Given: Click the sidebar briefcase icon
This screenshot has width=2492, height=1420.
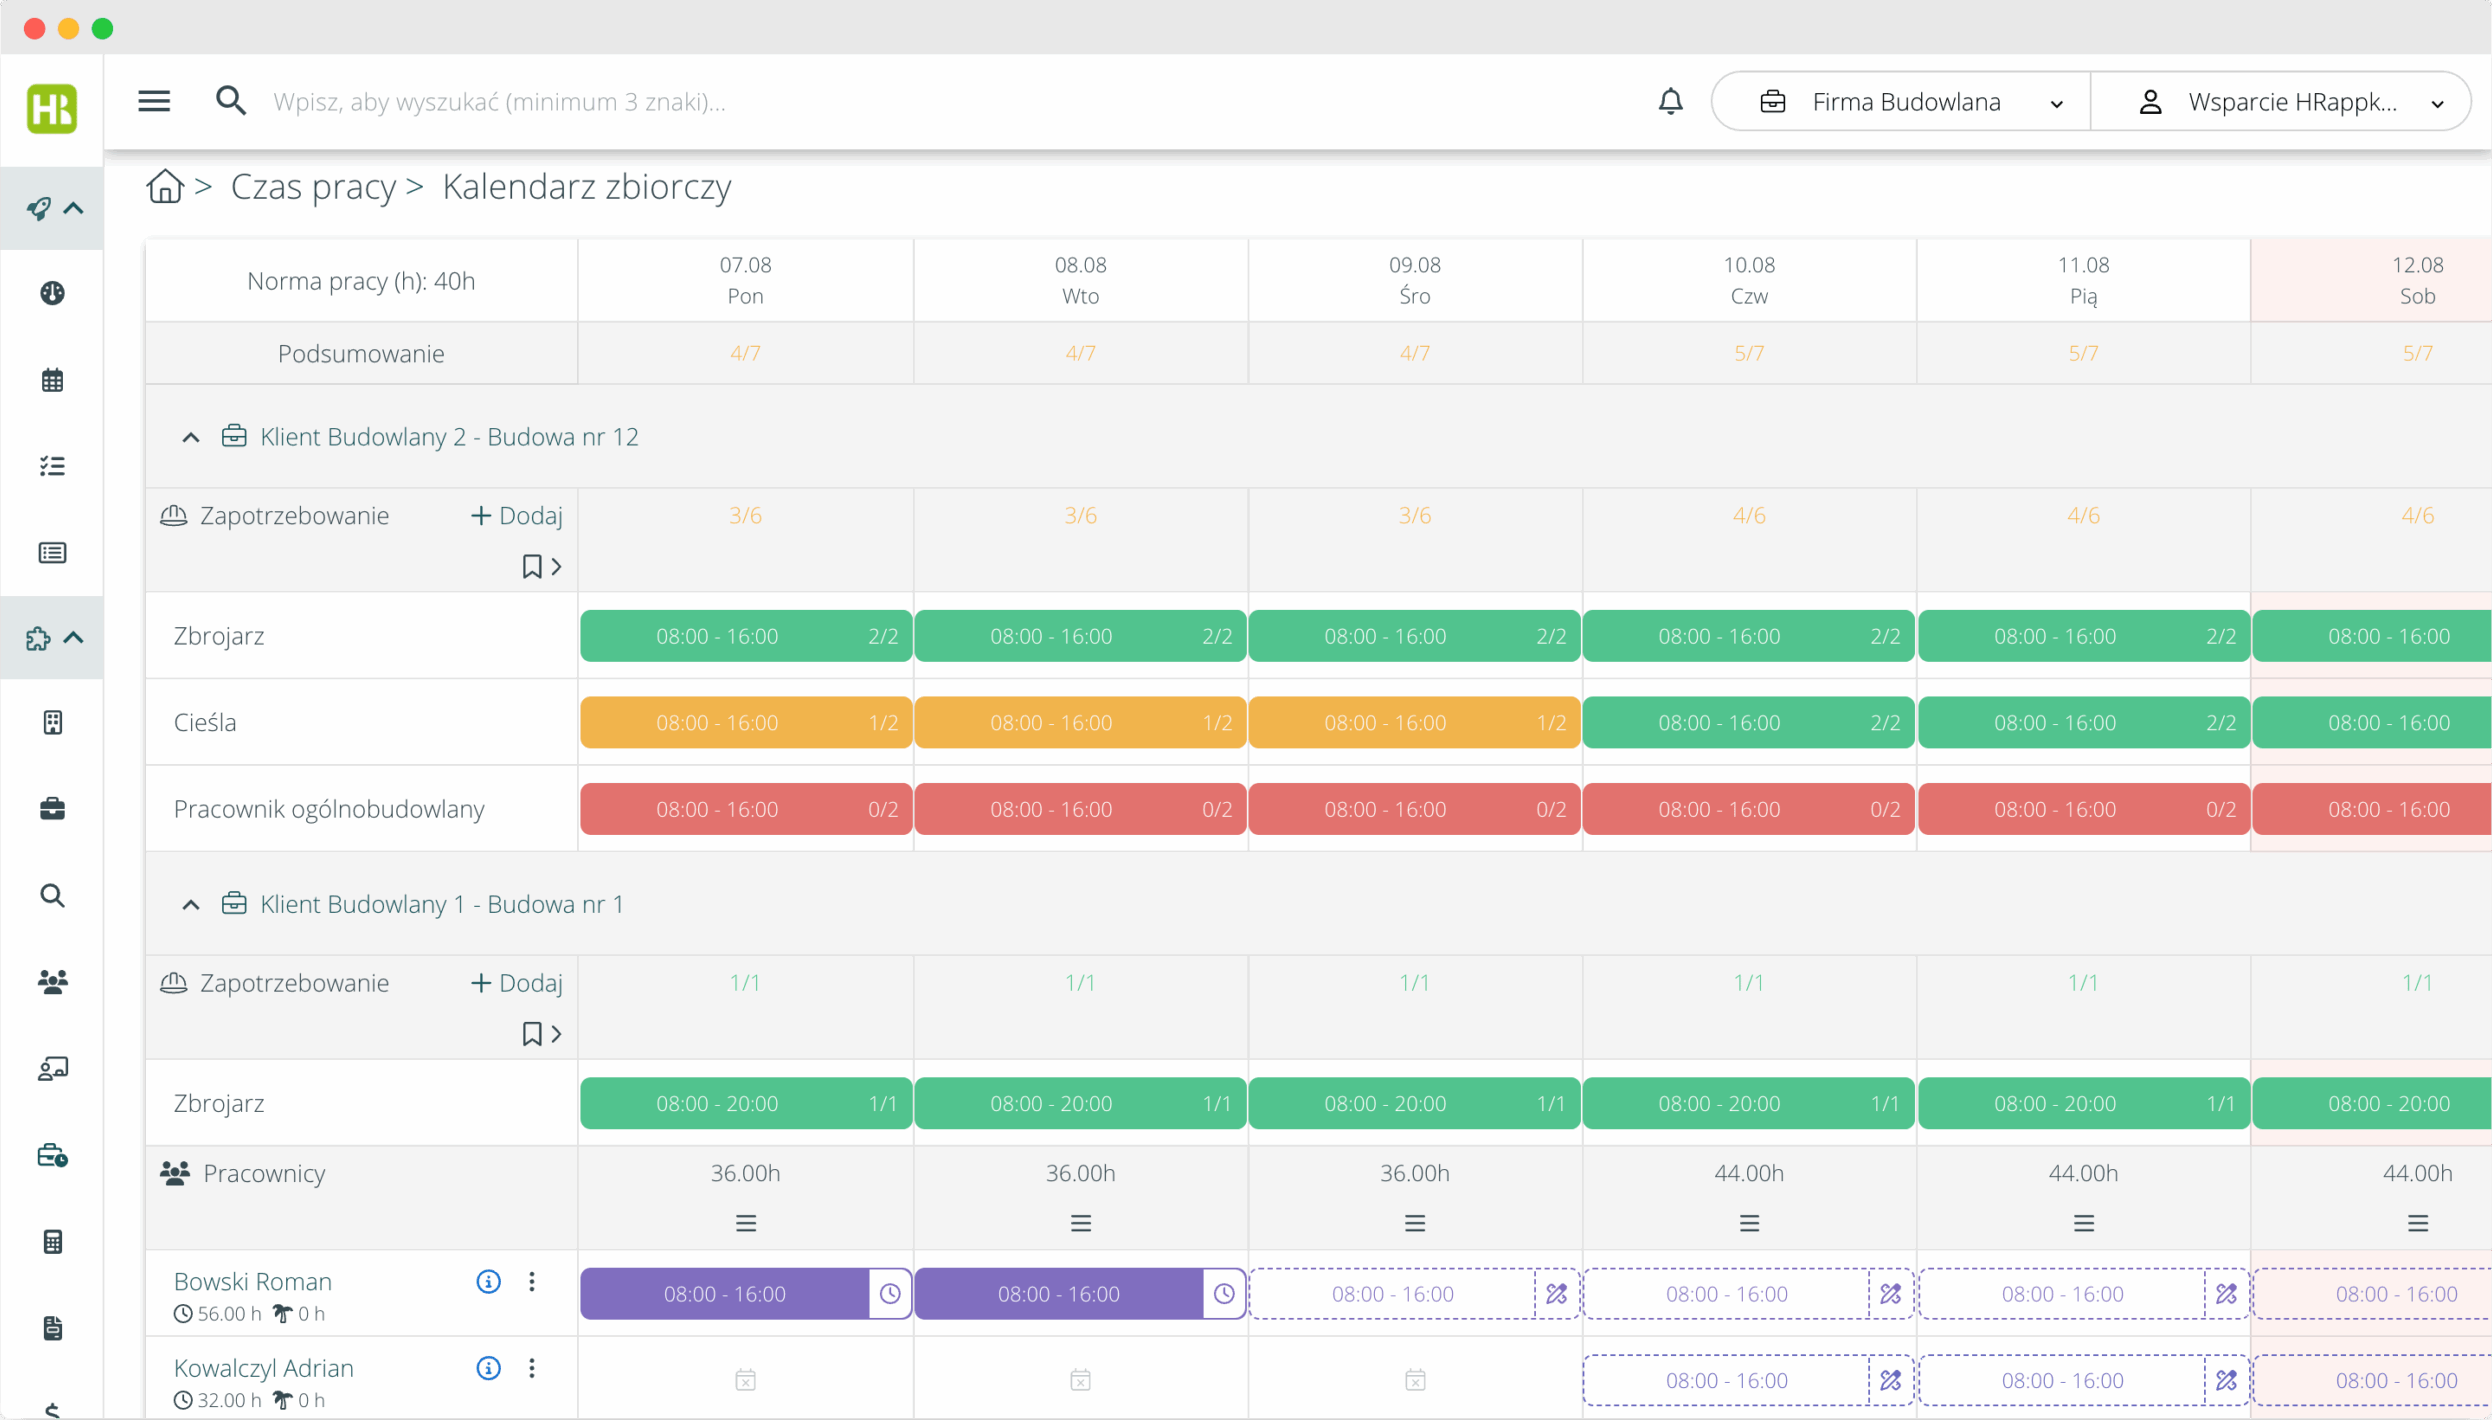Looking at the screenshot, I should pos(52,809).
